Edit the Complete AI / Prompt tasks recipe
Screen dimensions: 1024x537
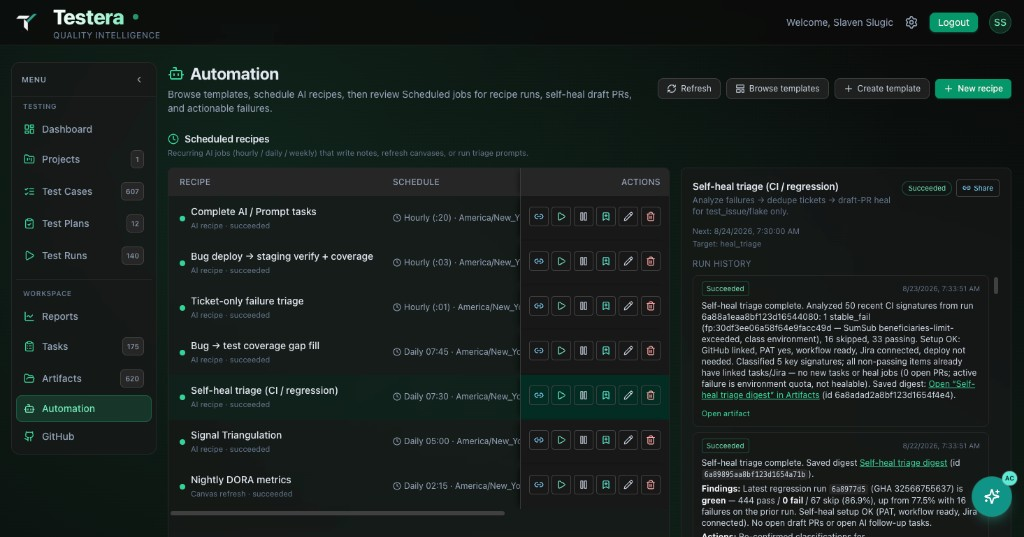628,217
